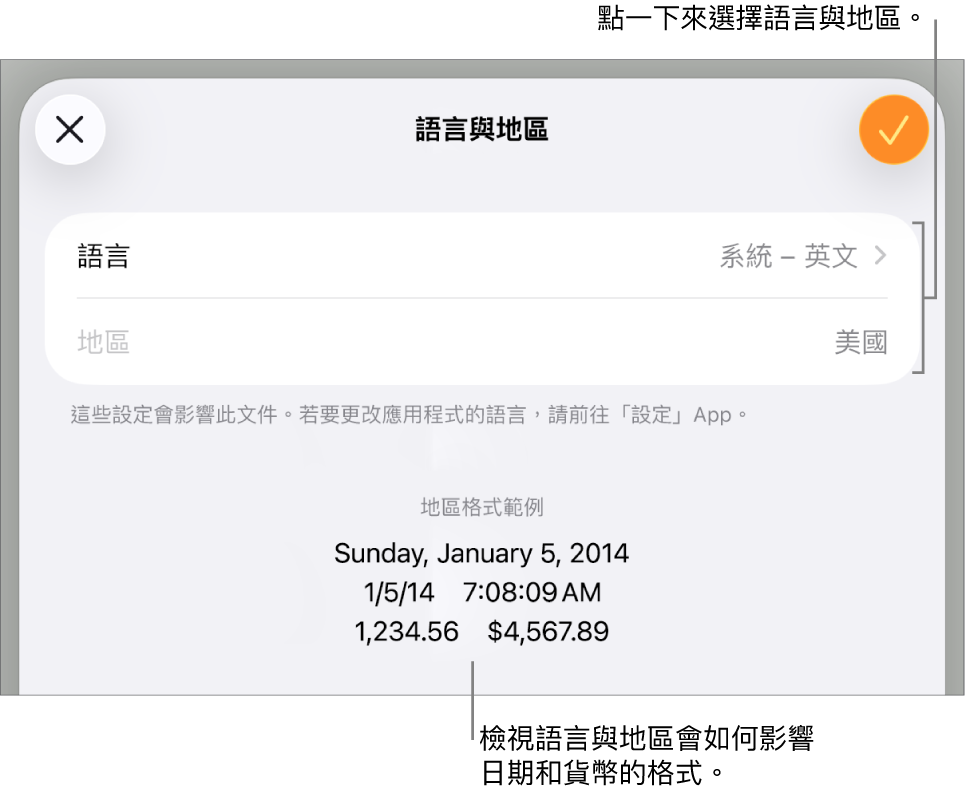966x790 pixels.
Task: Tap the currency sample $4,567.89
Action: (x=548, y=631)
